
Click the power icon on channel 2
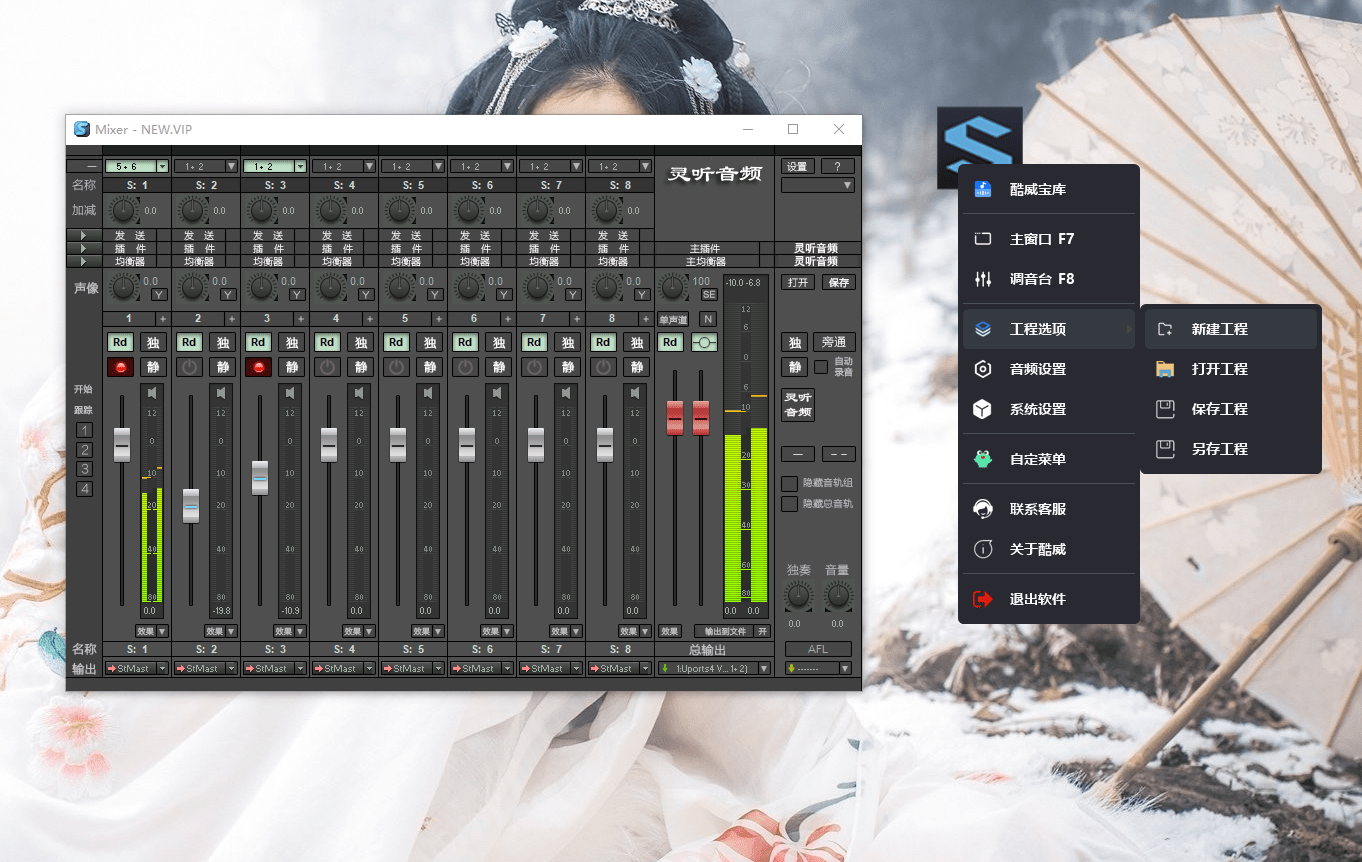(x=189, y=367)
